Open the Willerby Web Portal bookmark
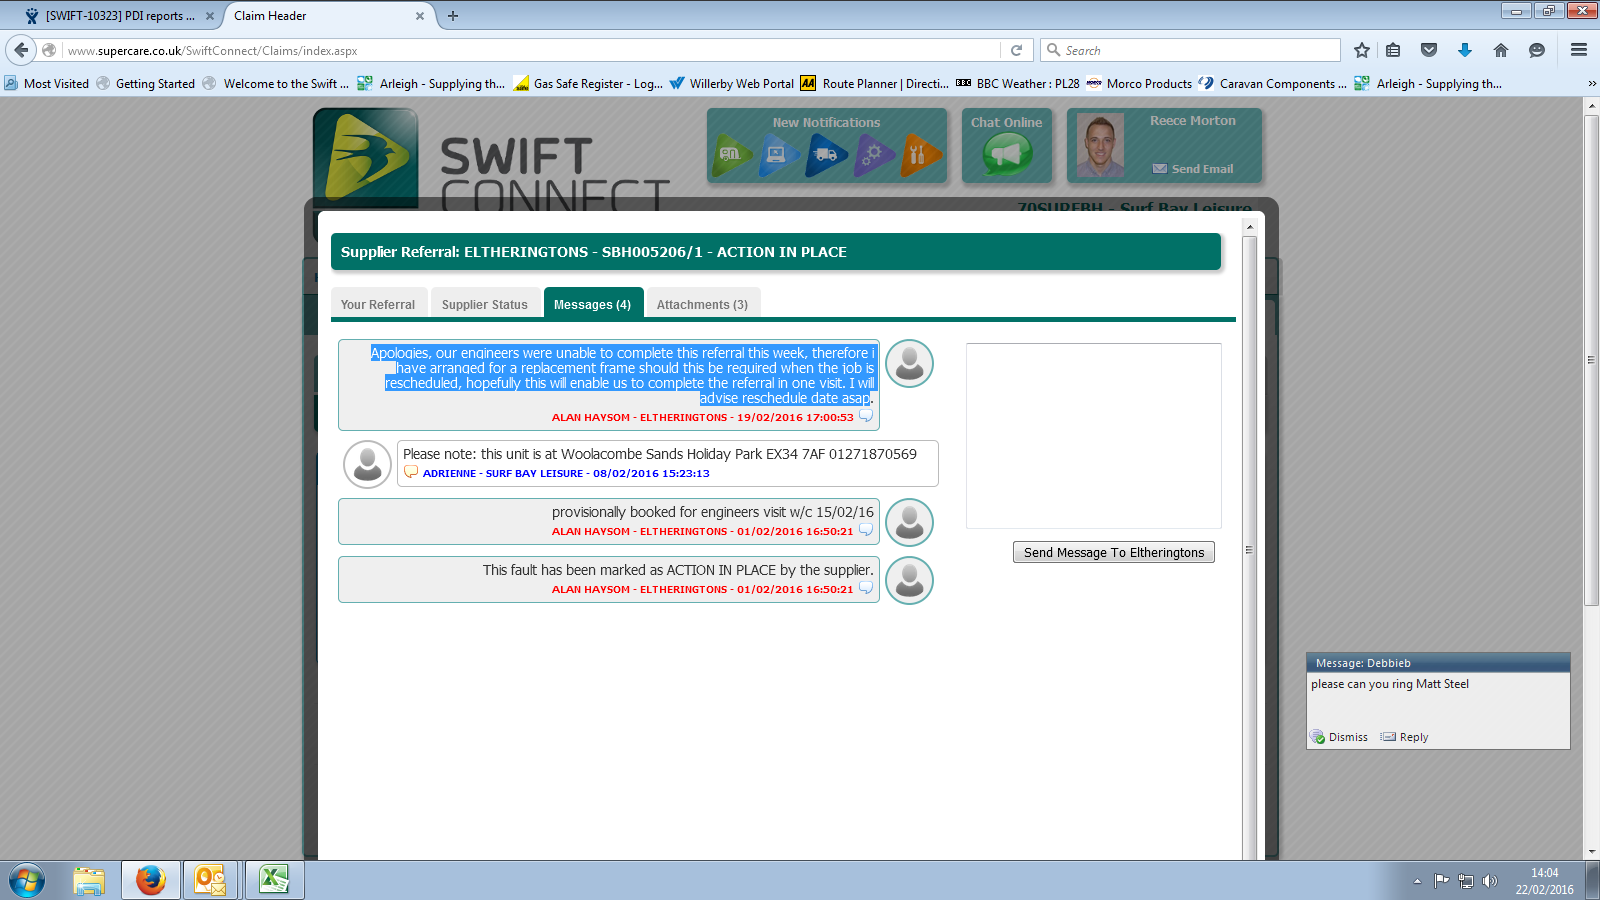This screenshot has width=1600, height=900. click(x=732, y=84)
